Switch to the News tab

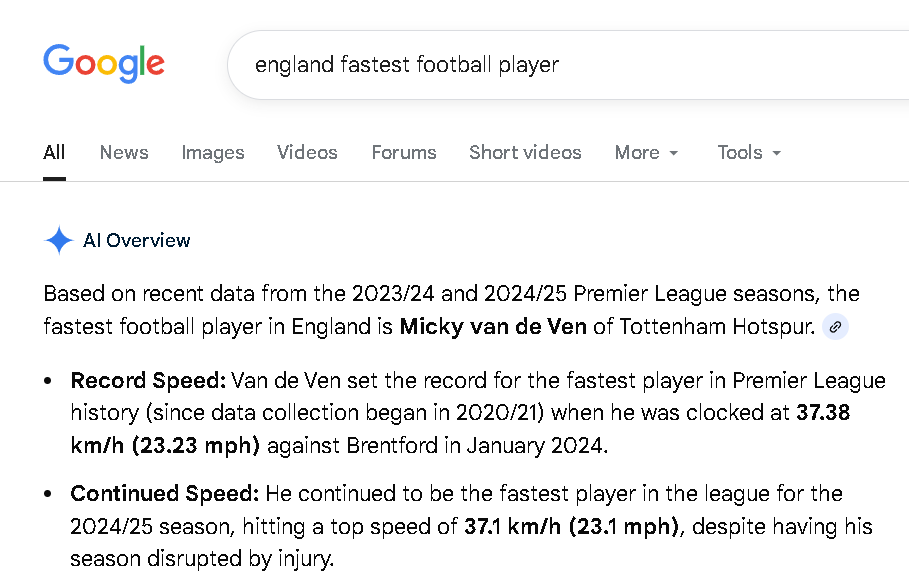(x=124, y=153)
